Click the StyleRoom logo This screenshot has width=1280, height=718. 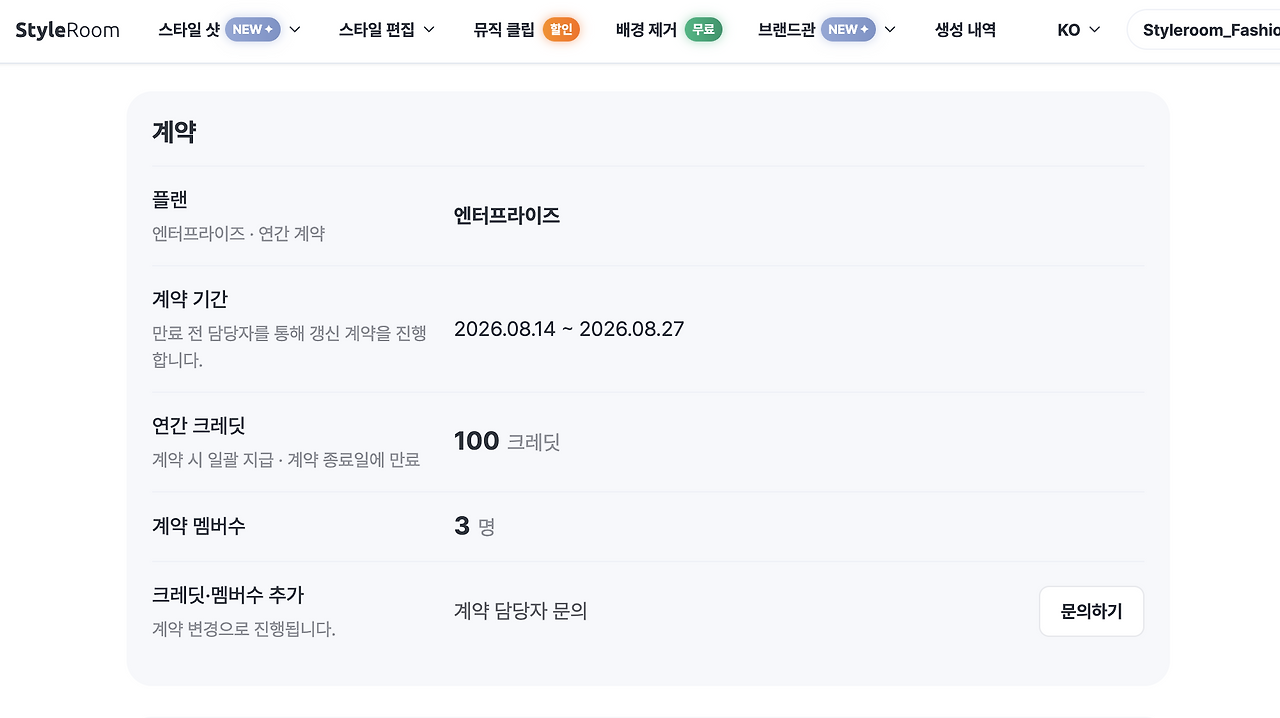pyautogui.click(x=67, y=30)
